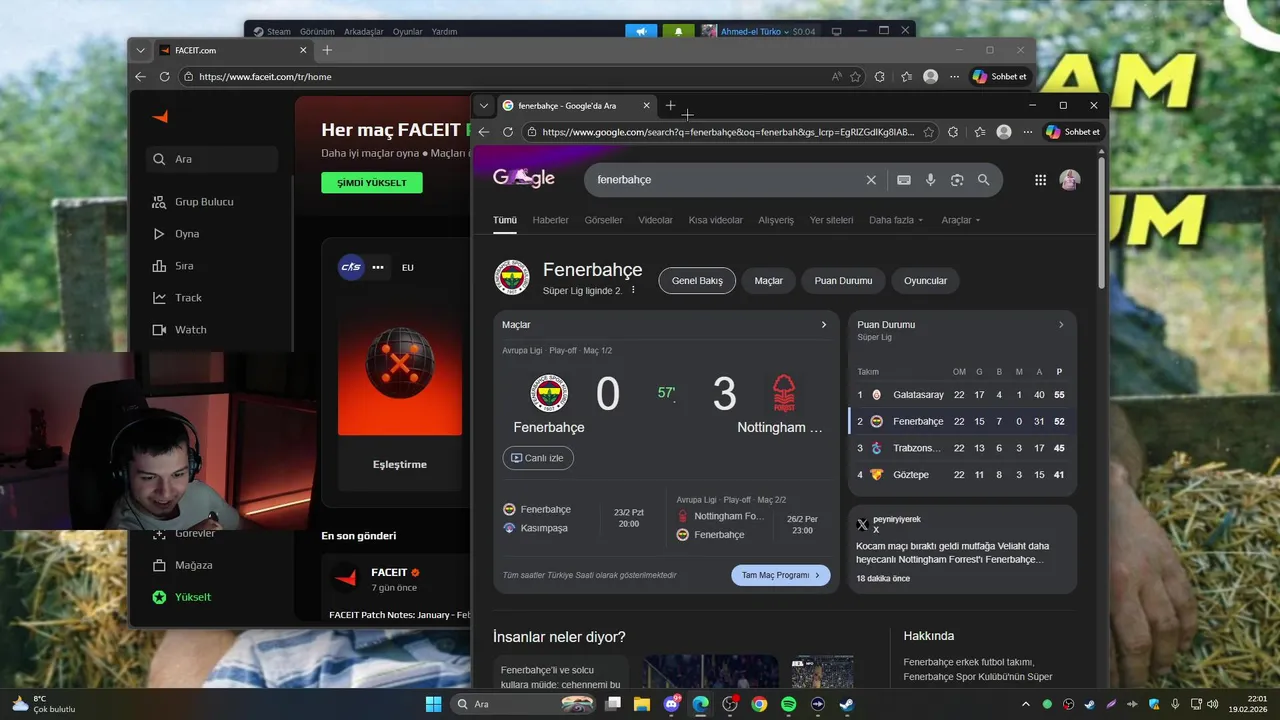Open the on-screen keyboard icon in Google search

point(904,180)
